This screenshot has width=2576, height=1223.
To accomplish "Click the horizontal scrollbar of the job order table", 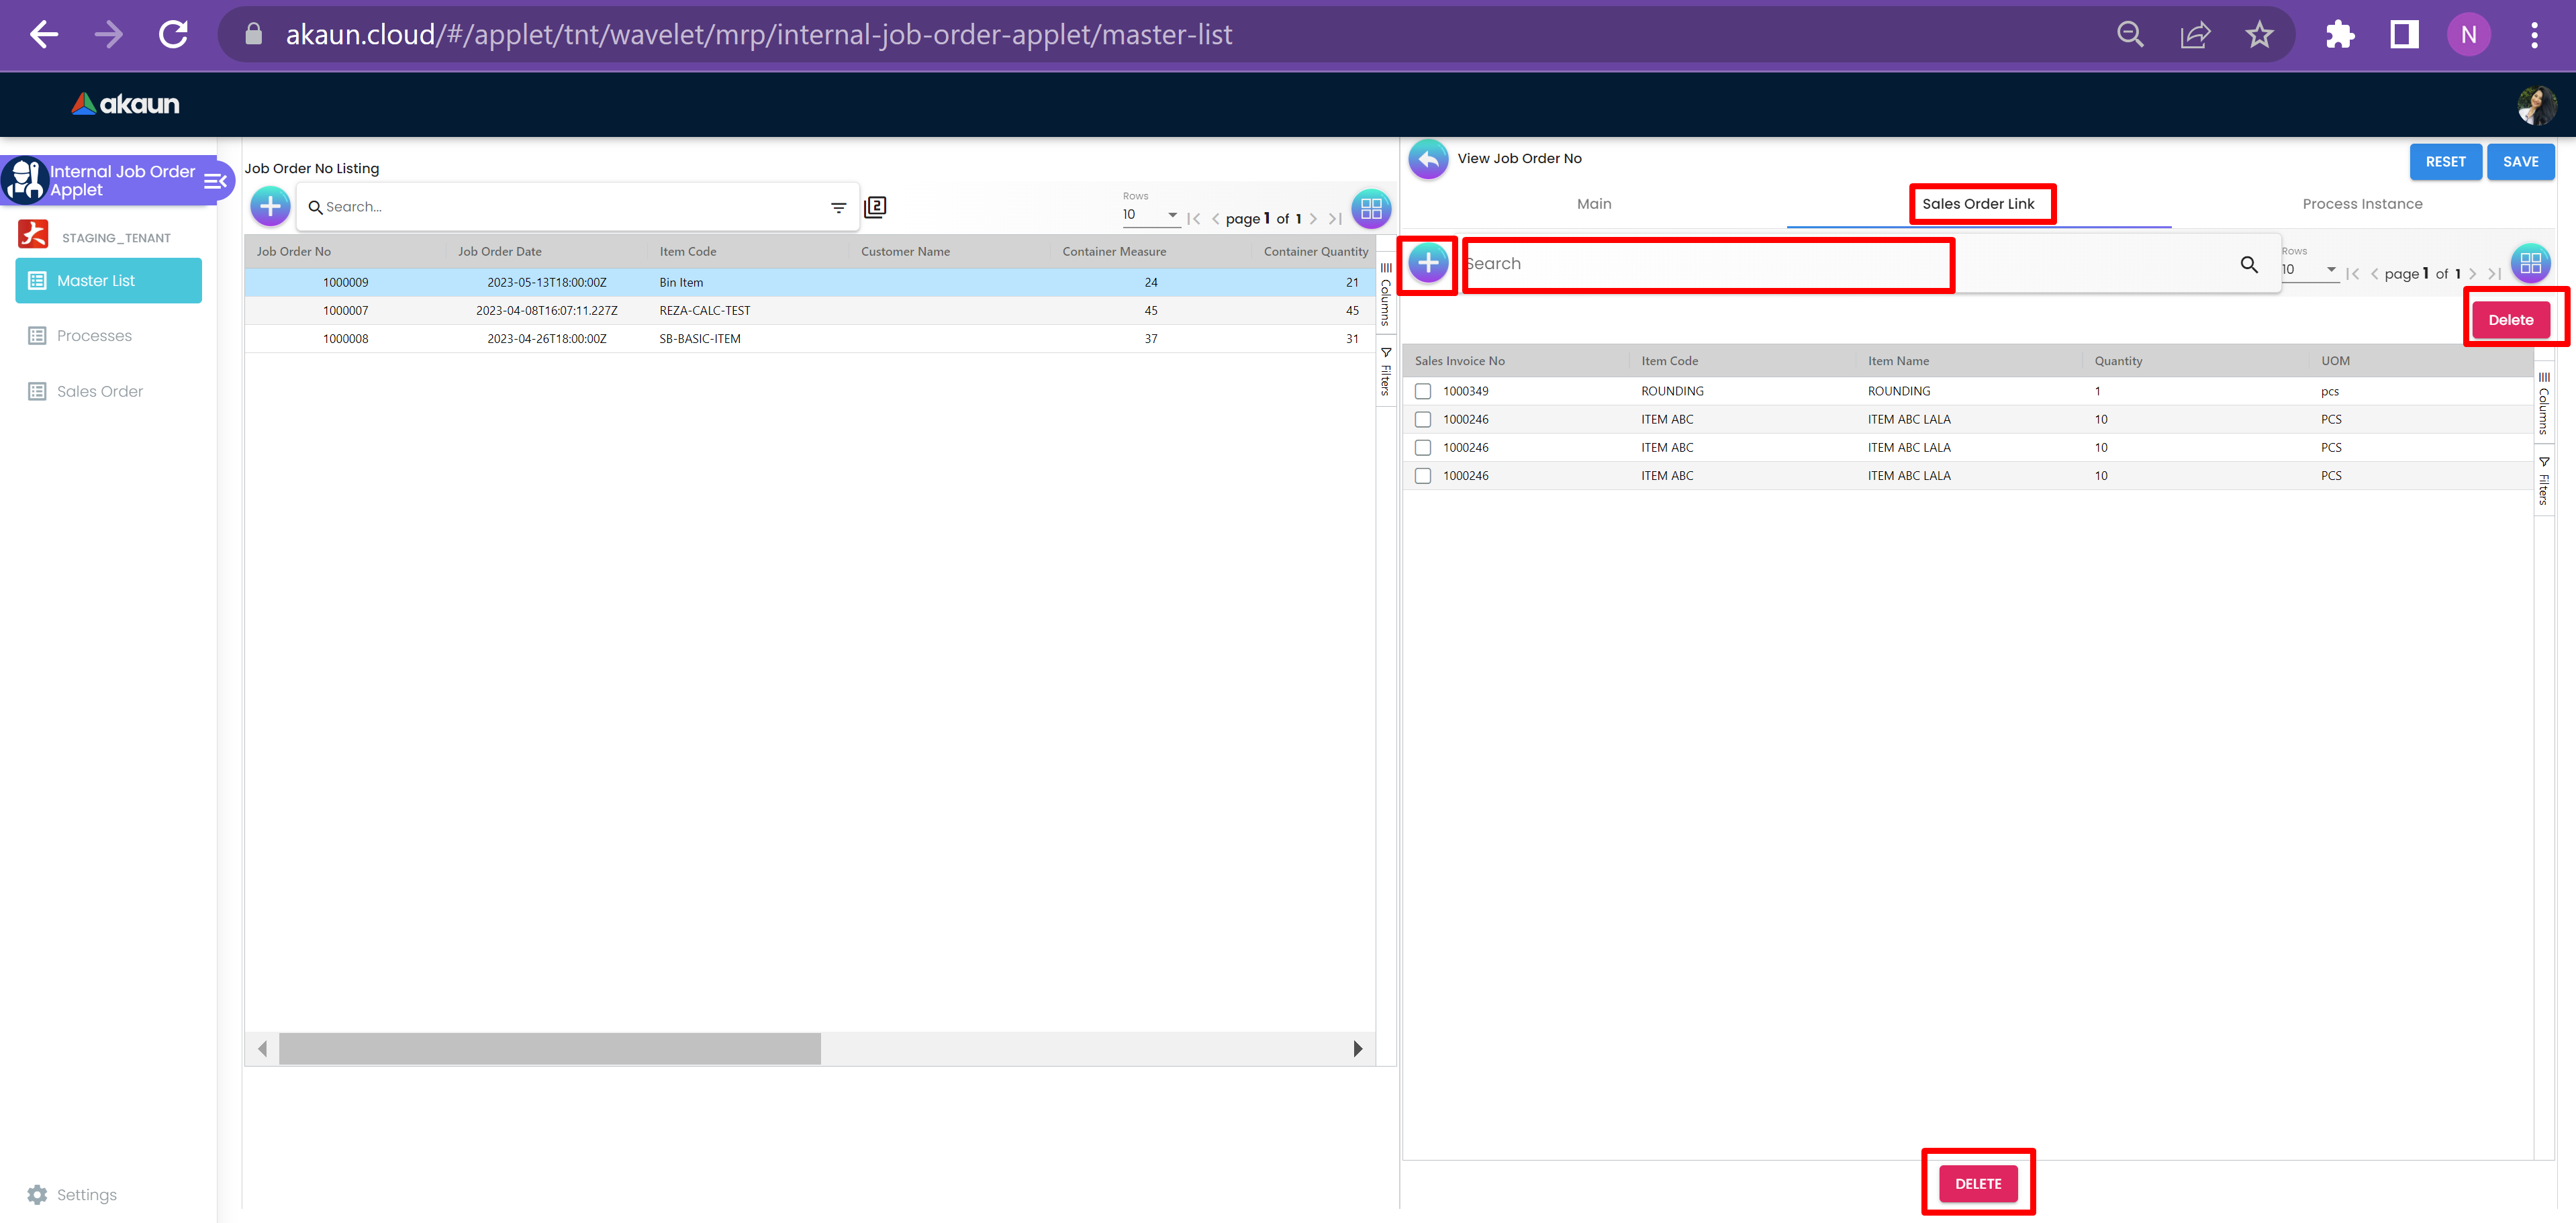I will (549, 1048).
